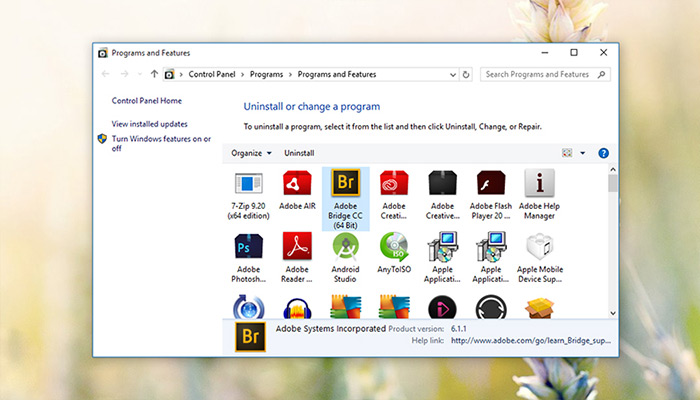Click the program list scrollbar down arrow
The height and width of the screenshot is (400, 700).
pyautogui.click(x=613, y=313)
